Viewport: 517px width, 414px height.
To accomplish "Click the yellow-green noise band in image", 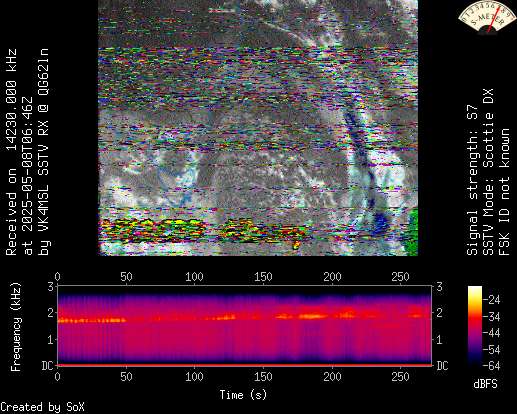I will pos(203,230).
